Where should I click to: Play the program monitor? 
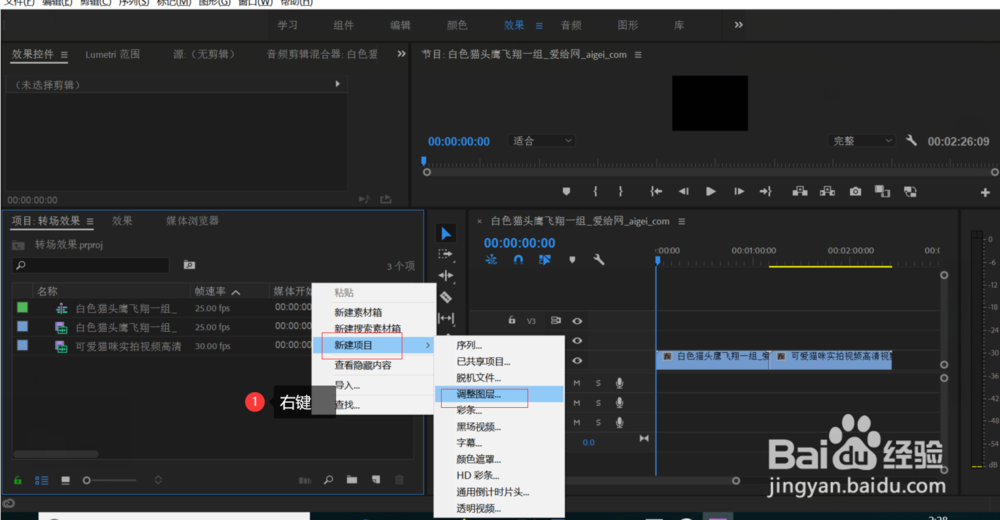pyautogui.click(x=710, y=191)
